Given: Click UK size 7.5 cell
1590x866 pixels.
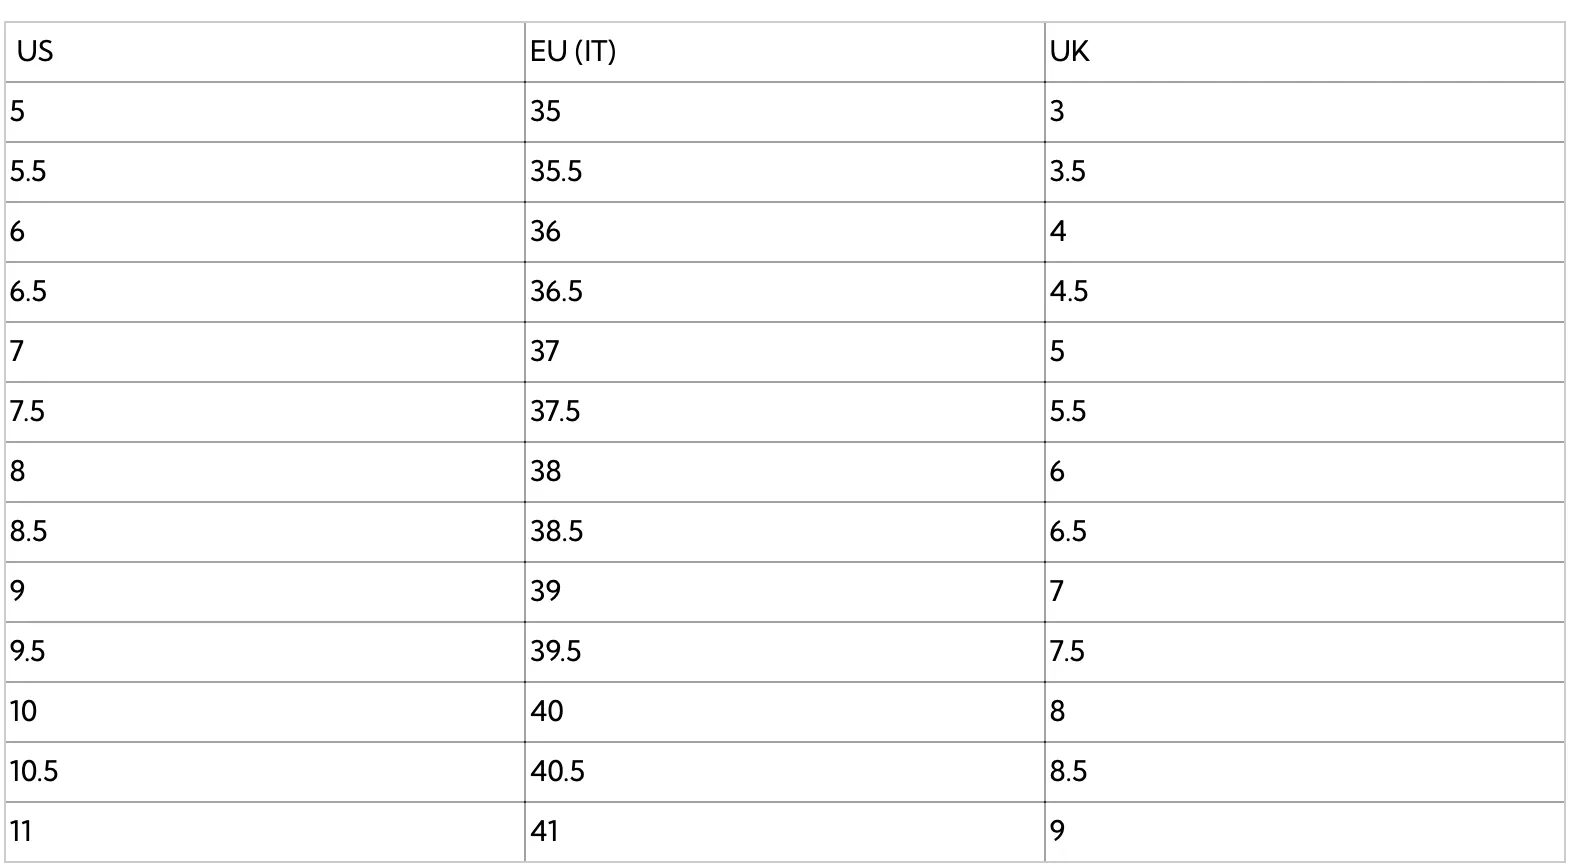Looking at the screenshot, I should pyautogui.click(x=1305, y=652).
